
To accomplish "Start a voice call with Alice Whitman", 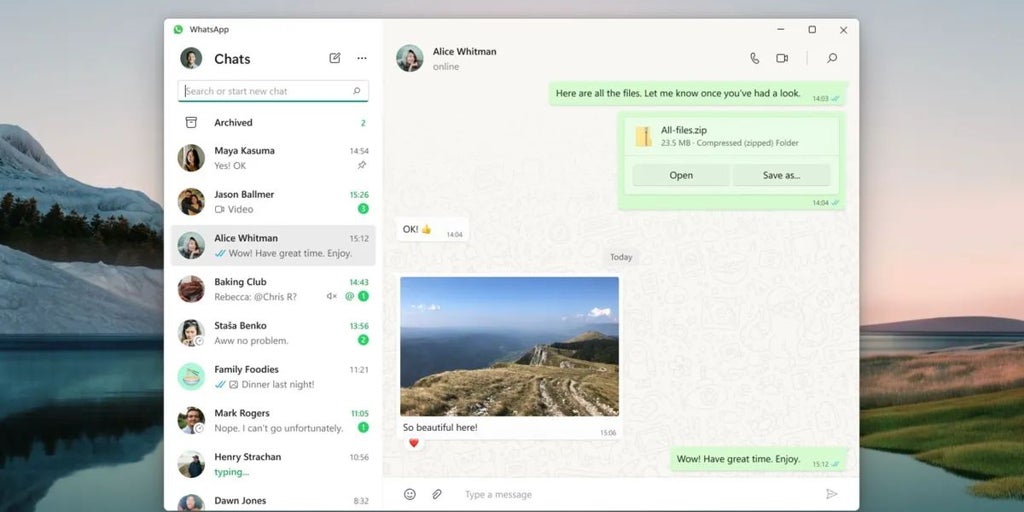I will [x=754, y=58].
